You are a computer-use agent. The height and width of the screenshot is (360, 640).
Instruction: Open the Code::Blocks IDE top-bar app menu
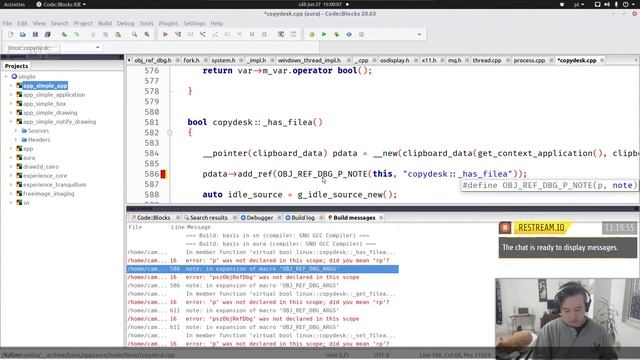click(61, 4)
